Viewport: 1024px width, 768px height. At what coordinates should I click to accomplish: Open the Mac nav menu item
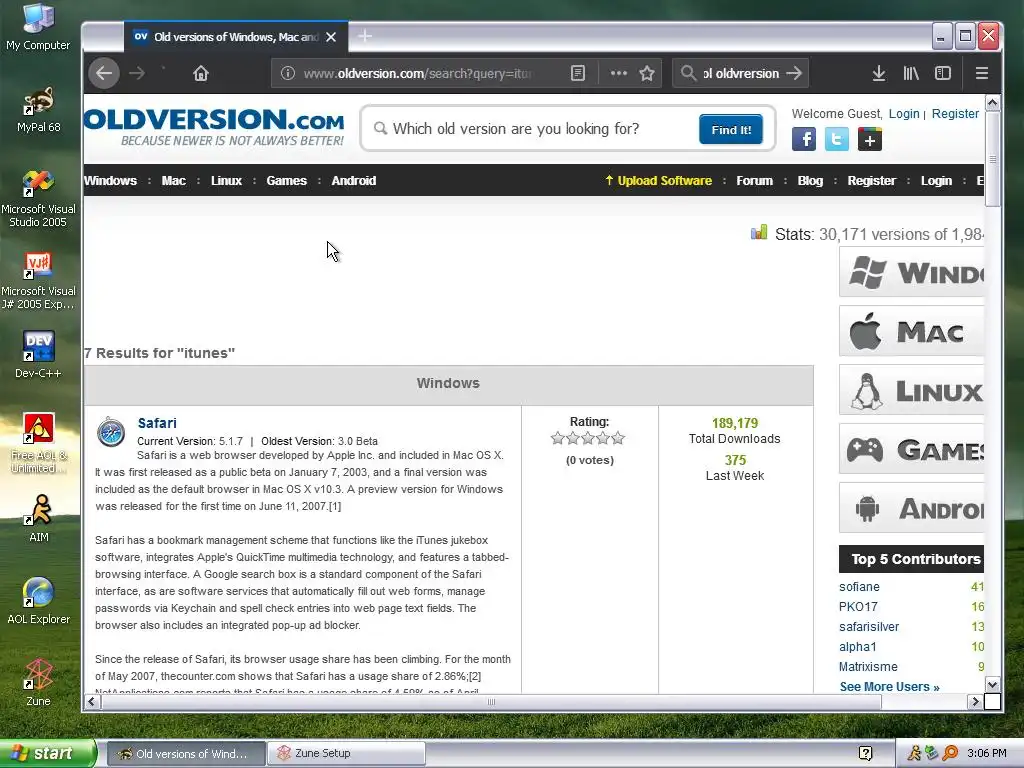174,180
